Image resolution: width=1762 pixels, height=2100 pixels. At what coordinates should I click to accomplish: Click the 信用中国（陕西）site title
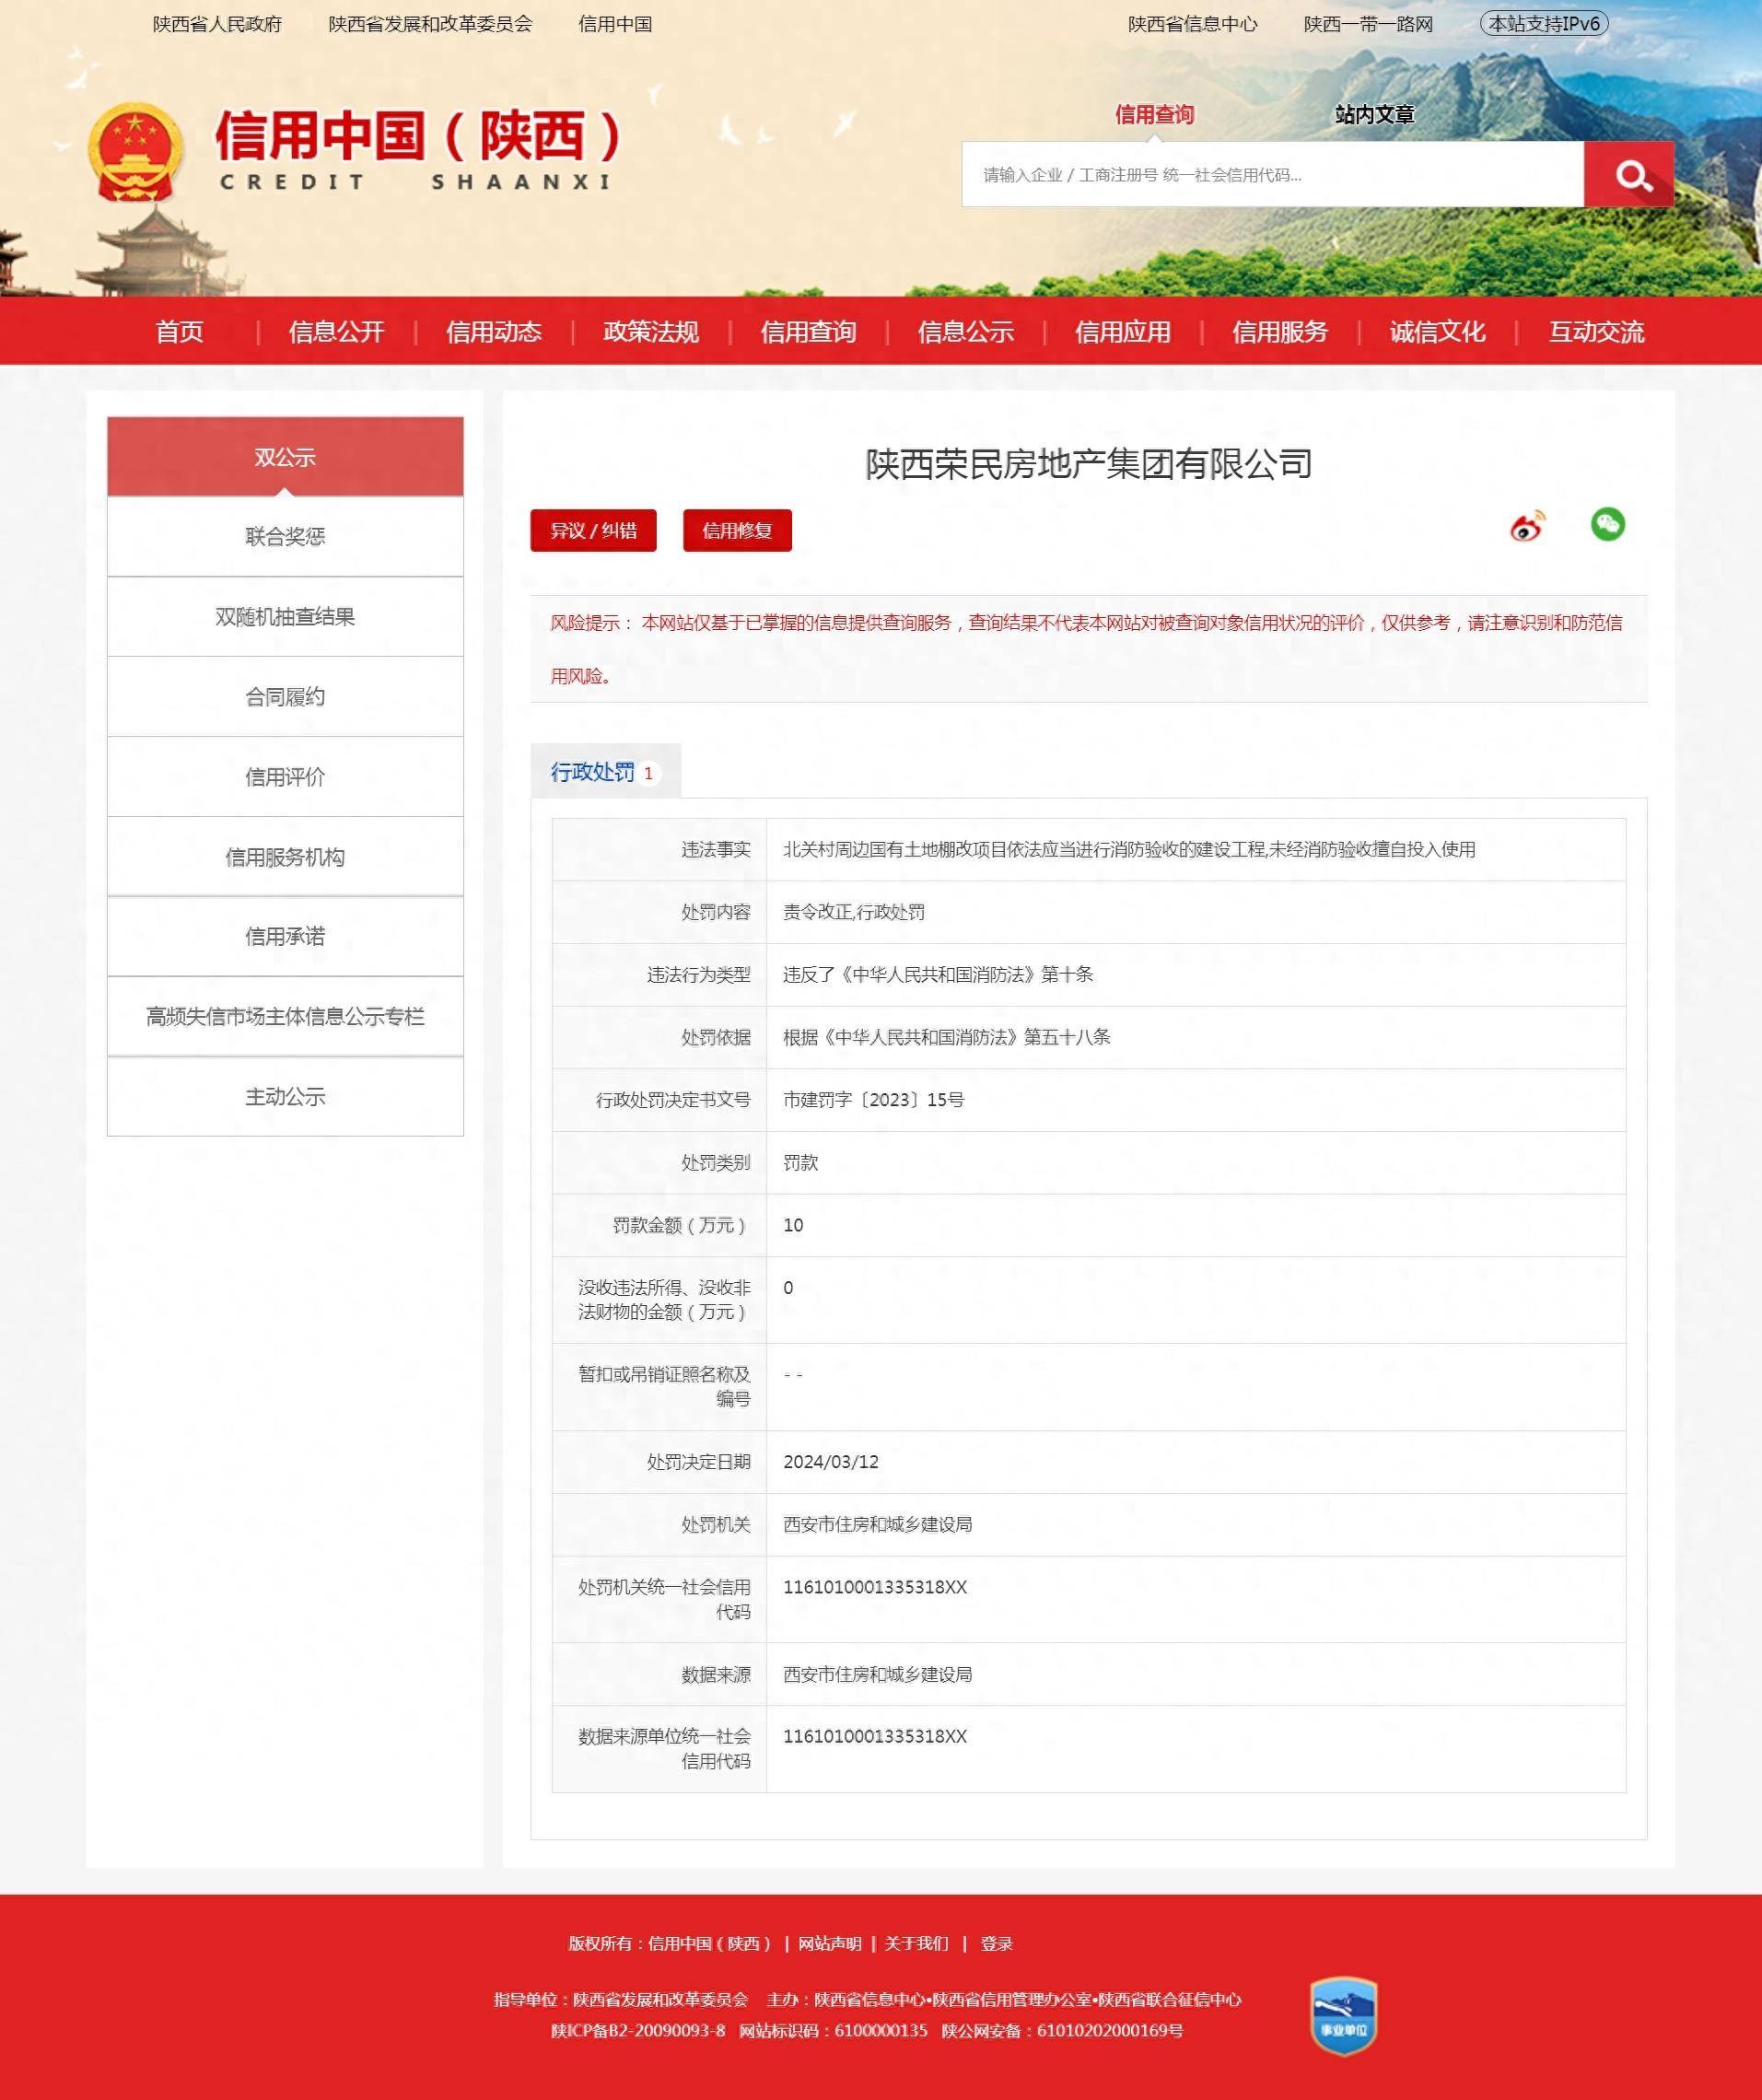418,136
